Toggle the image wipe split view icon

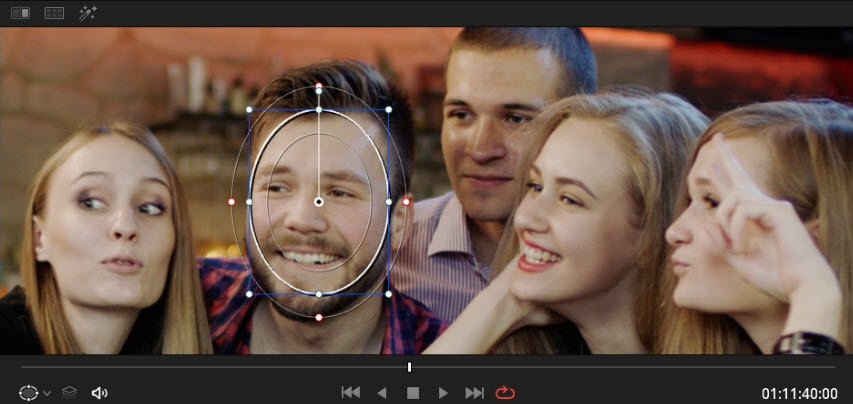point(20,13)
